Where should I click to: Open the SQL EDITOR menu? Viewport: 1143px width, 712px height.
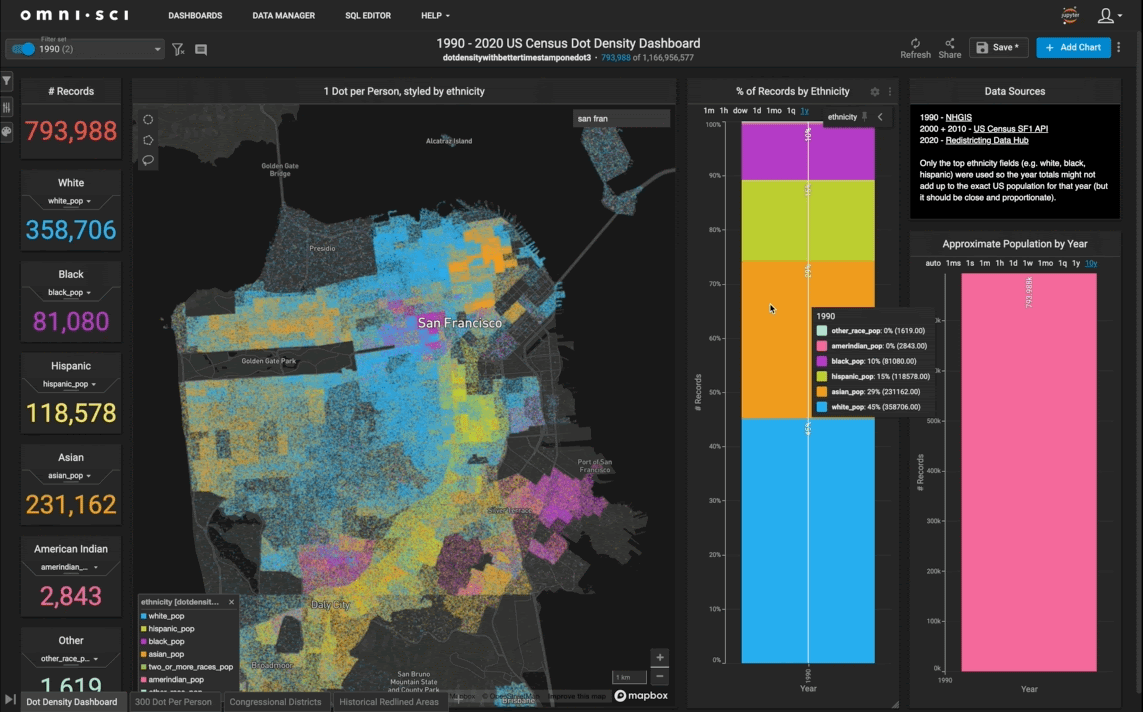pyautogui.click(x=368, y=16)
